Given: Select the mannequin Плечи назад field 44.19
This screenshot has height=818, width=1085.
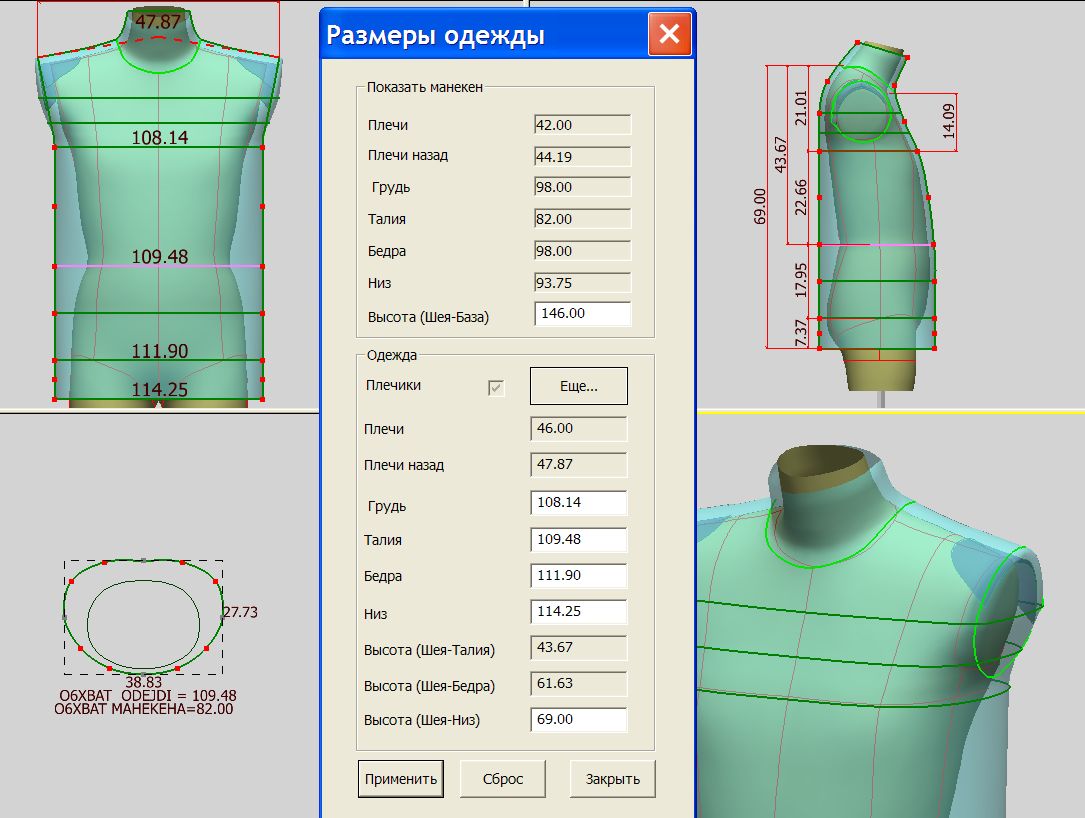Looking at the screenshot, I should point(582,156).
